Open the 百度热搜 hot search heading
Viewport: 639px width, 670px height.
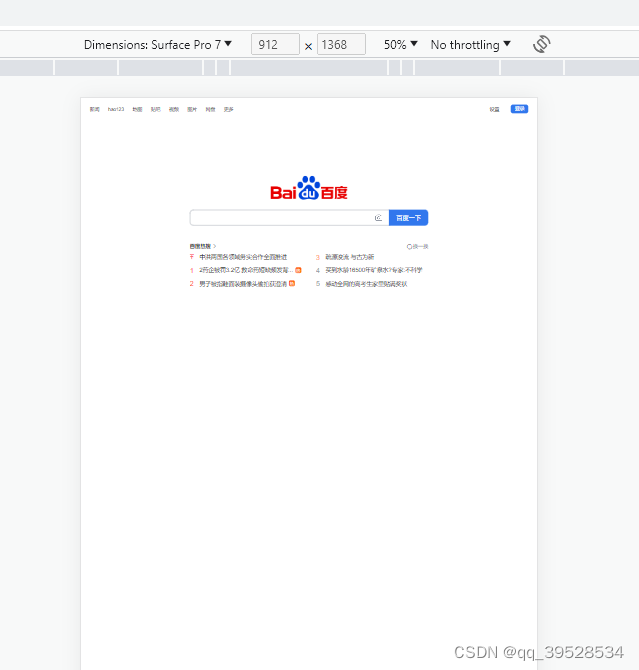coord(203,246)
